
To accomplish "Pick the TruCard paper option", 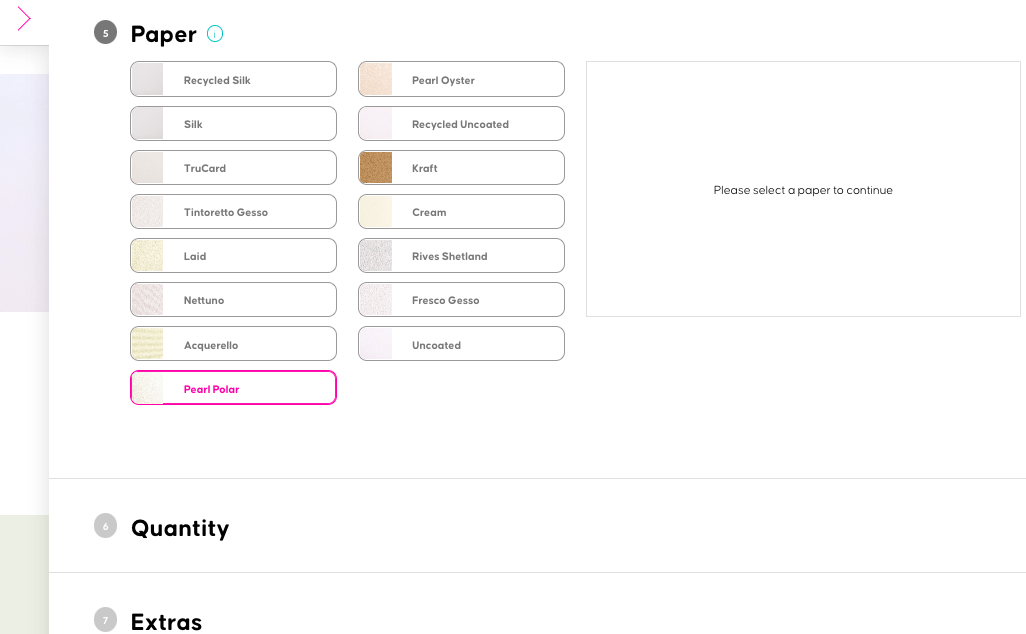I will click(x=233, y=168).
